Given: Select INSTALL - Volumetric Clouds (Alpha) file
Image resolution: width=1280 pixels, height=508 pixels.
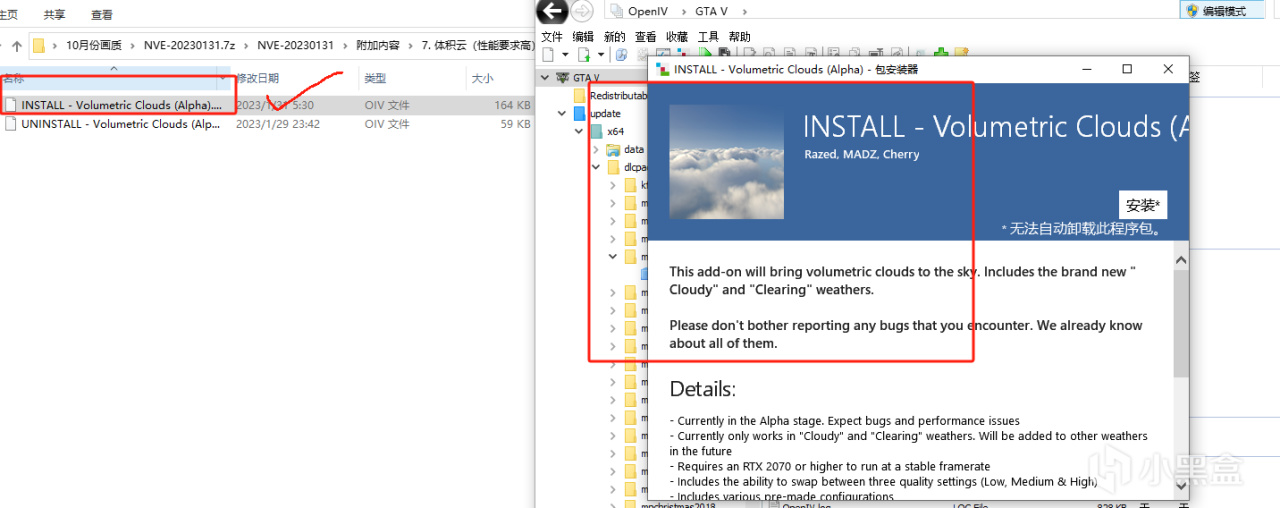Looking at the screenshot, I should coord(121,105).
